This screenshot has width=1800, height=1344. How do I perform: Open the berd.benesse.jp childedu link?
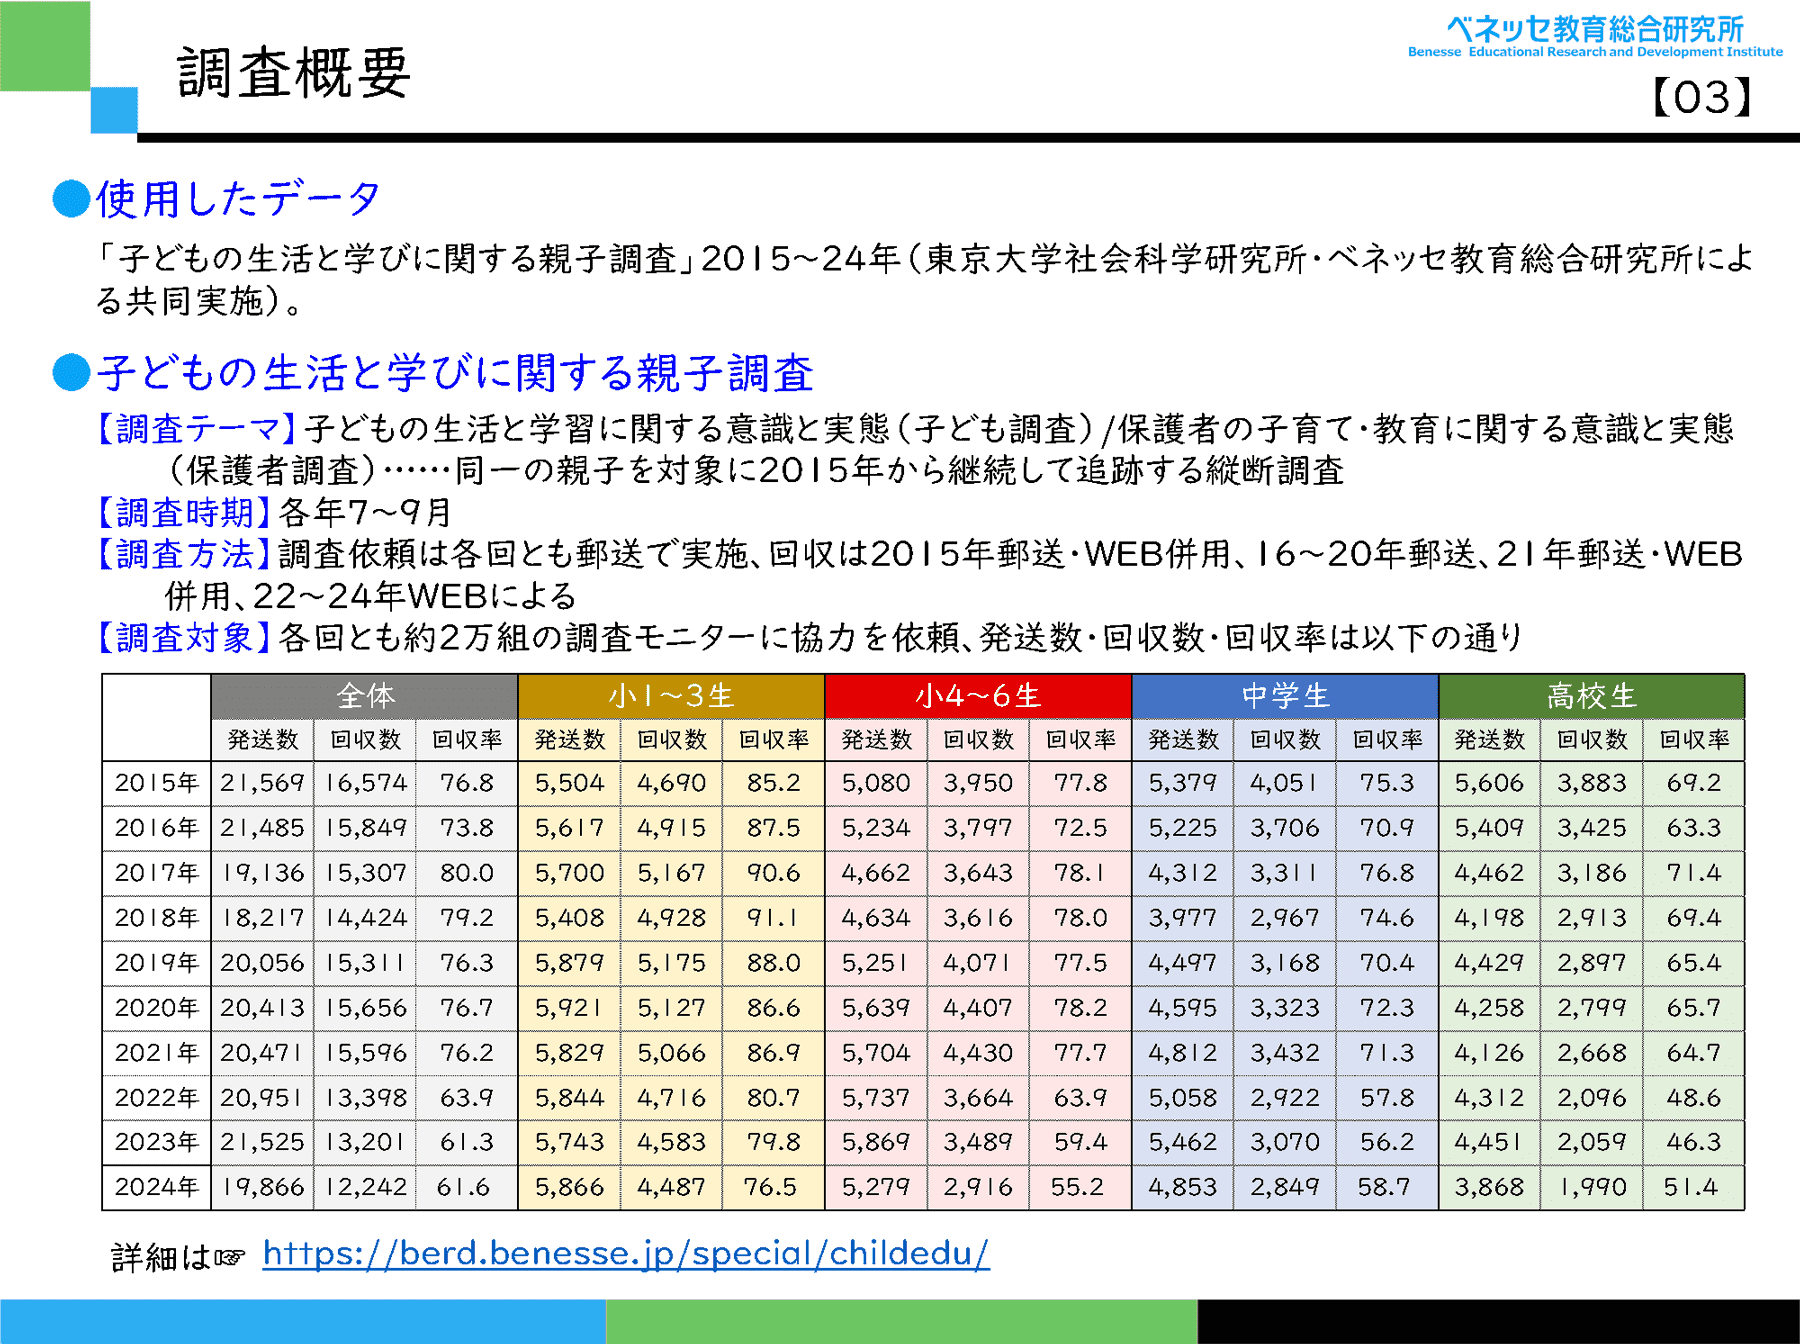pyautogui.click(x=625, y=1254)
